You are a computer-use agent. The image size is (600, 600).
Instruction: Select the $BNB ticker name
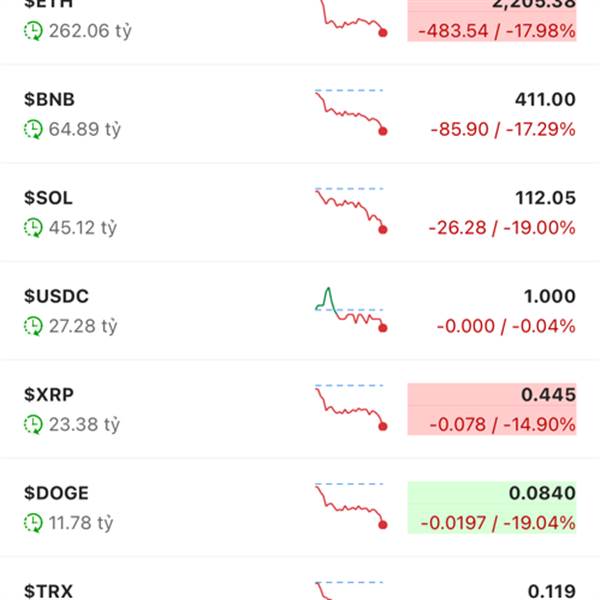pos(49,99)
